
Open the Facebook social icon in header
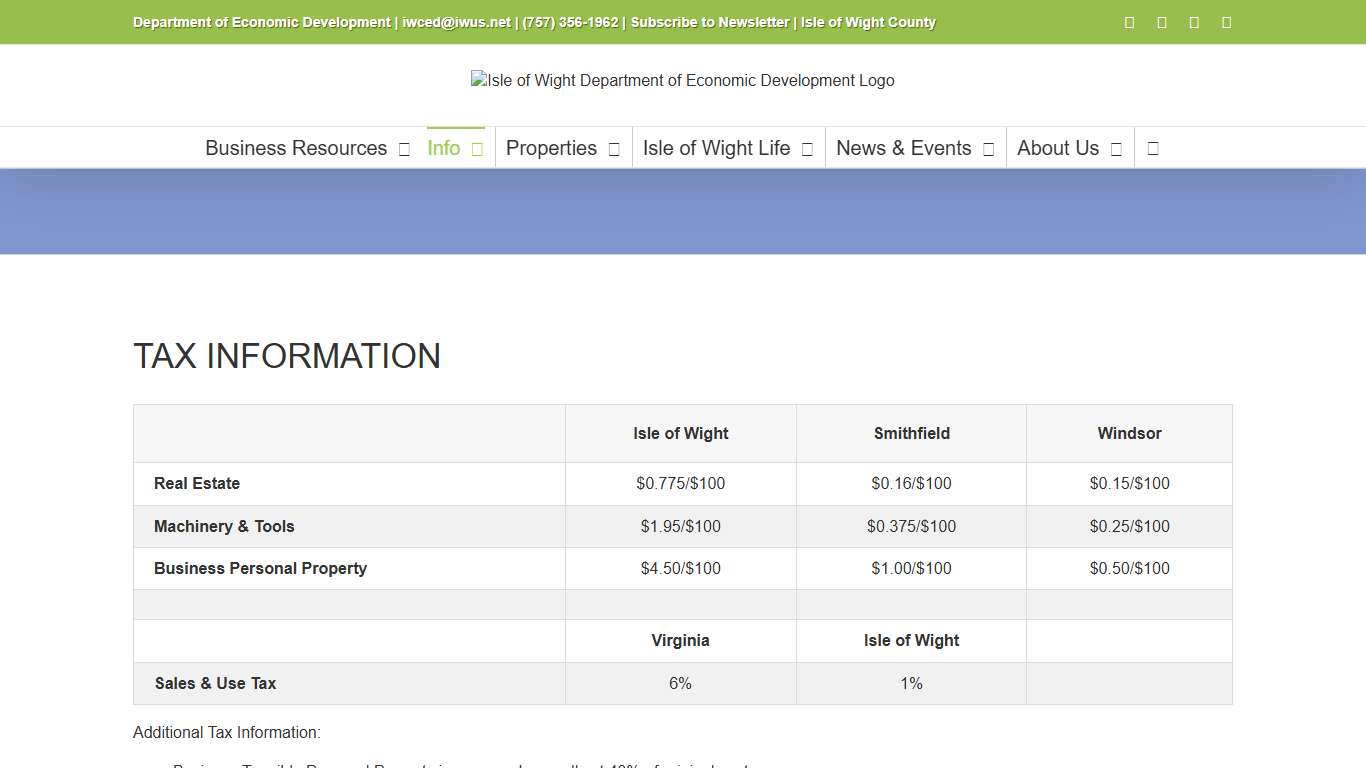tap(1129, 22)
